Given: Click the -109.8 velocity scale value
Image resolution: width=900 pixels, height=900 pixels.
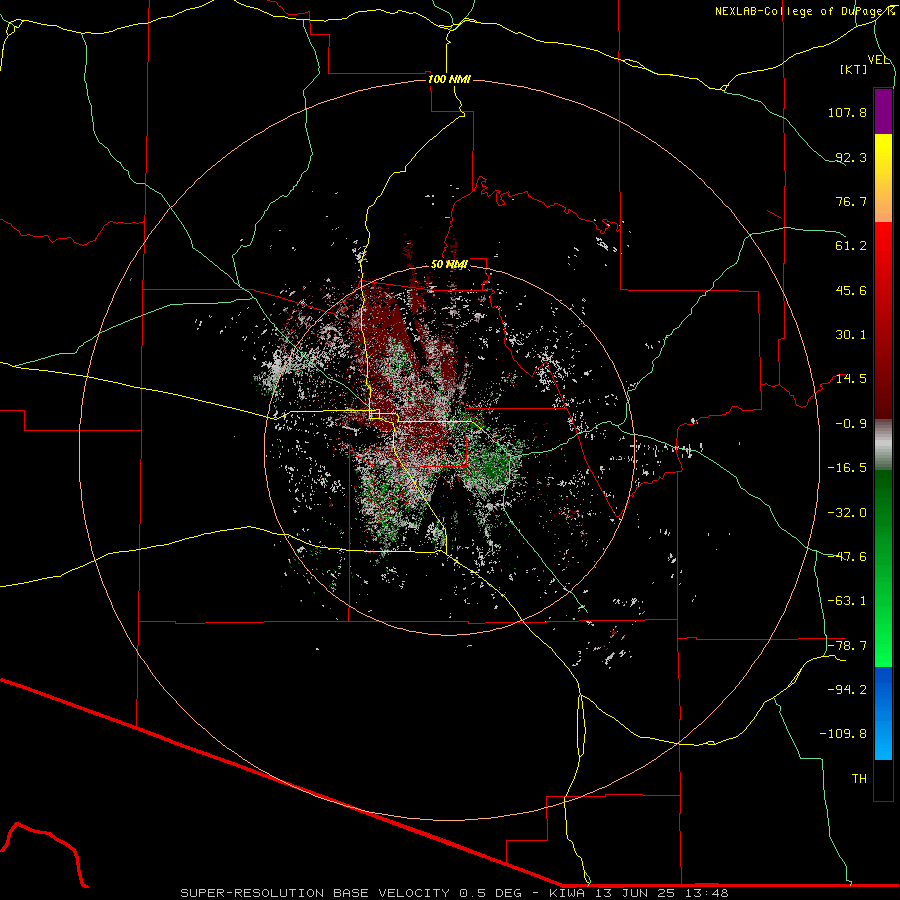Looking at the screenshot, I should pyautogui.click(x=843, y=734).
